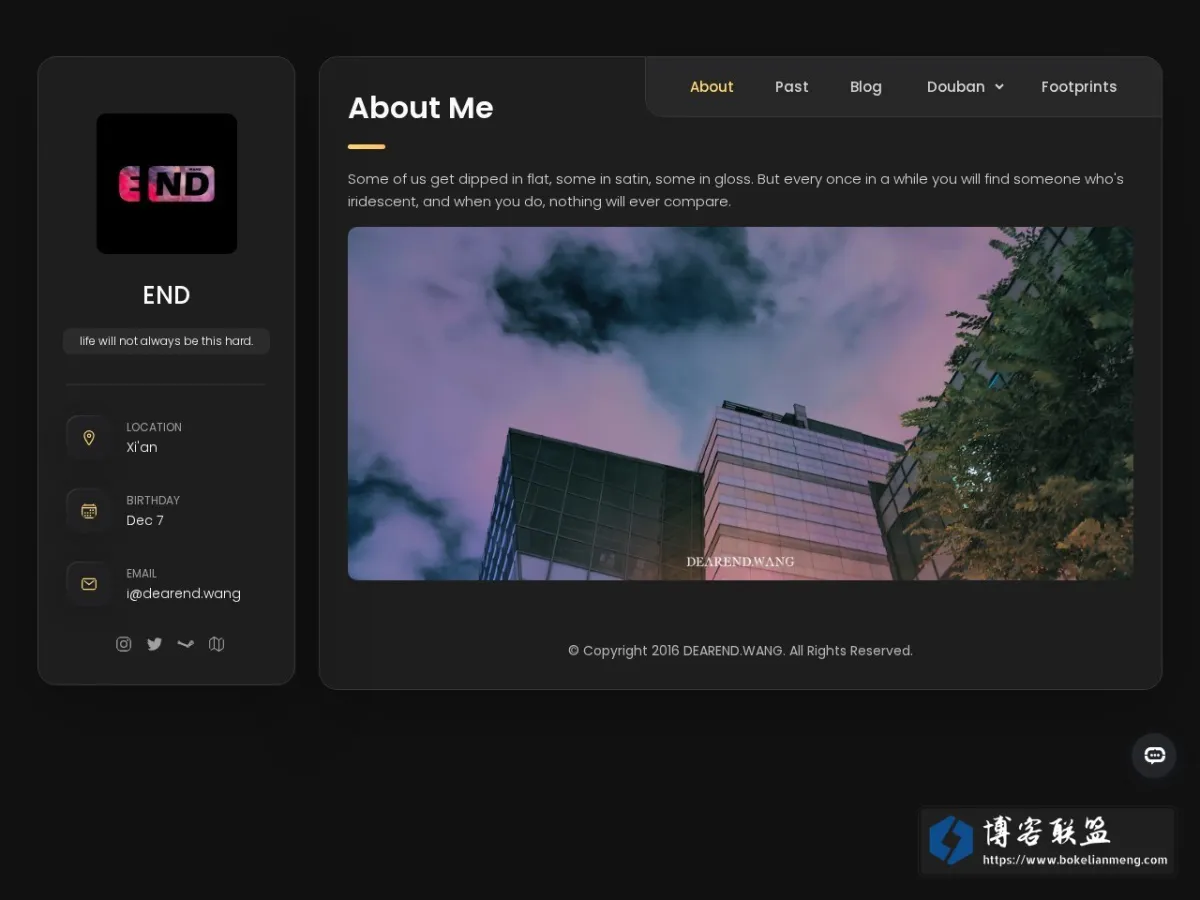Screen dimensions: 1200x900
Task: Click the "Copyright 2016 DEAREND.WANG" footer text
Action: 740,651
